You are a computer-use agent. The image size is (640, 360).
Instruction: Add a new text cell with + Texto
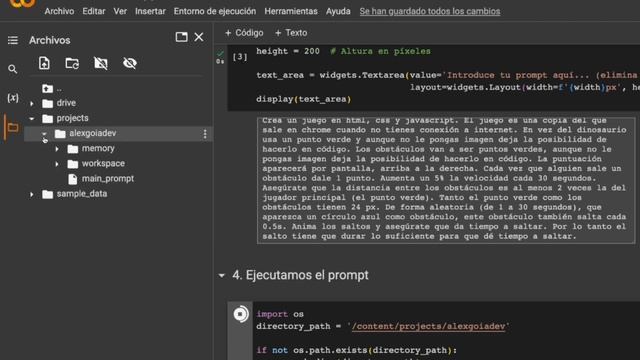click(291, 33)
